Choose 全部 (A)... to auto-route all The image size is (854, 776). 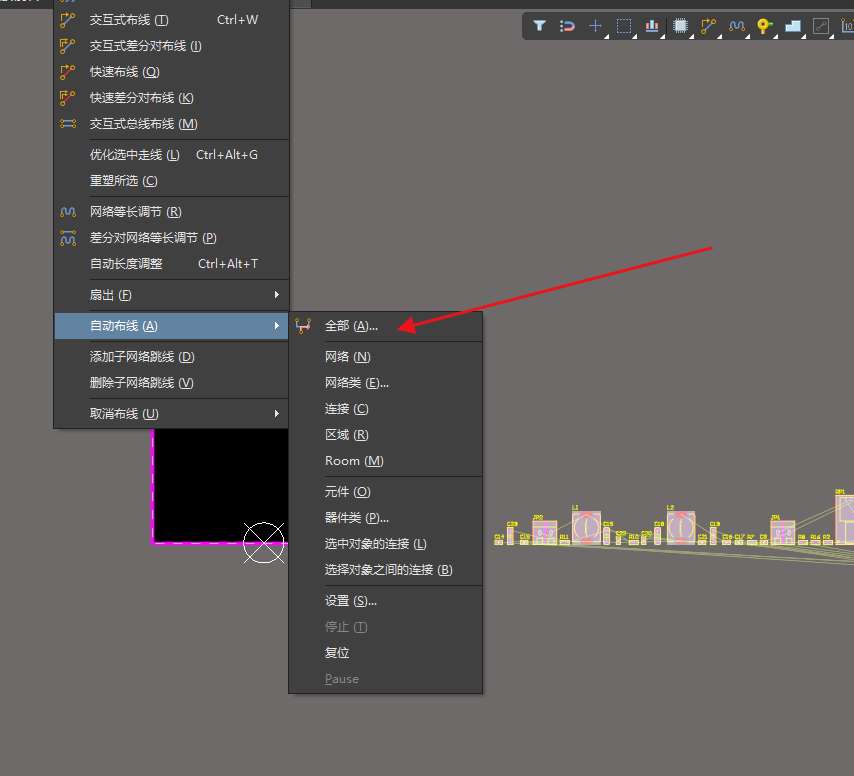pyautogui.click(x=386, y=326)
